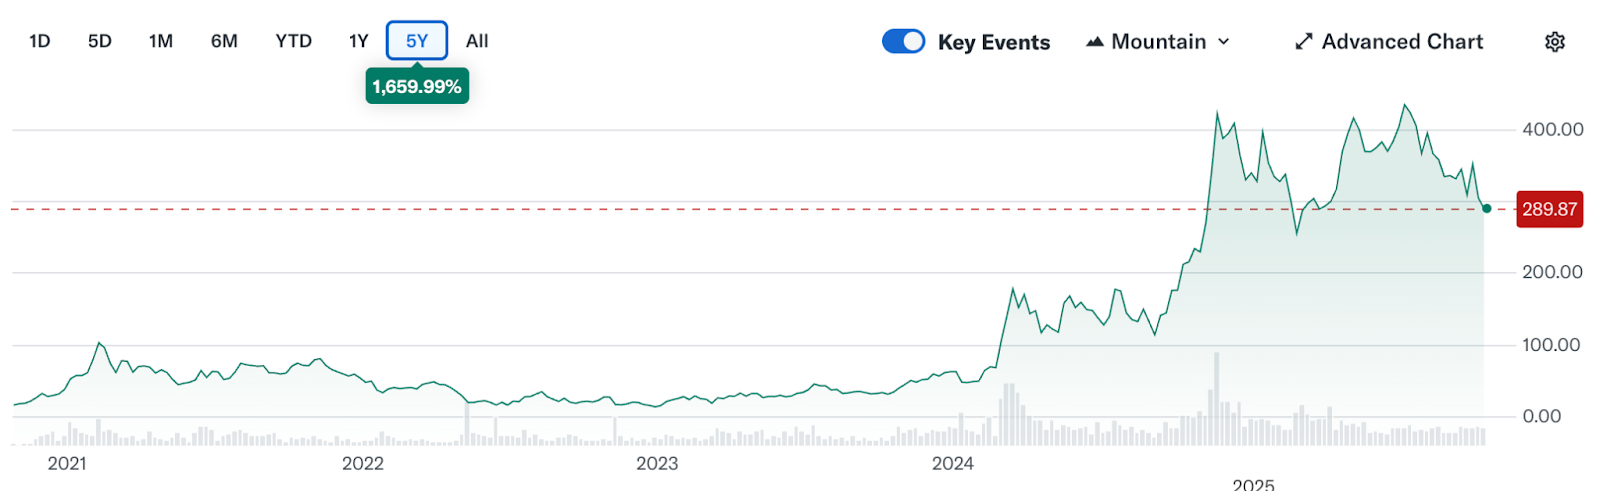This screenshot has width=1600, height=491.
Task: Select the active 5Y range tab
Action: (417, 41)
